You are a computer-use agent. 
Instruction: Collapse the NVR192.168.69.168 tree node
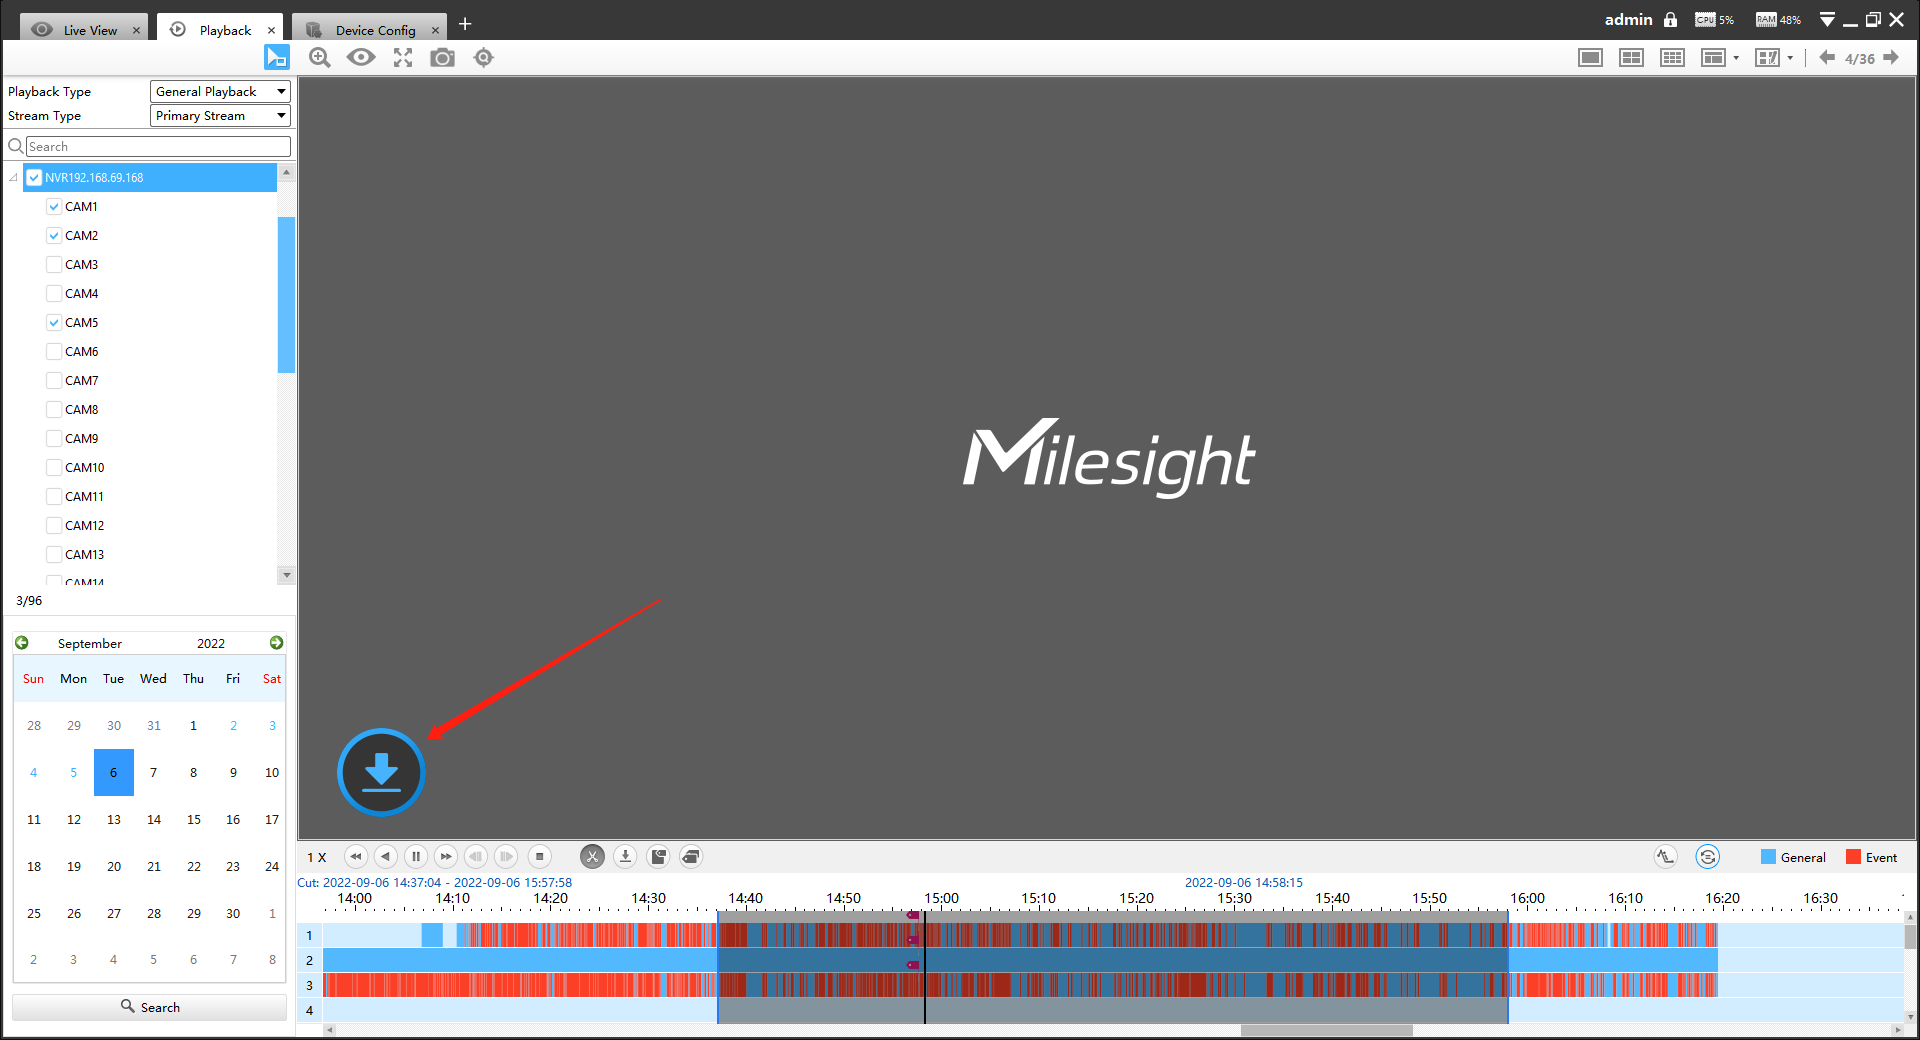[13, 177]
